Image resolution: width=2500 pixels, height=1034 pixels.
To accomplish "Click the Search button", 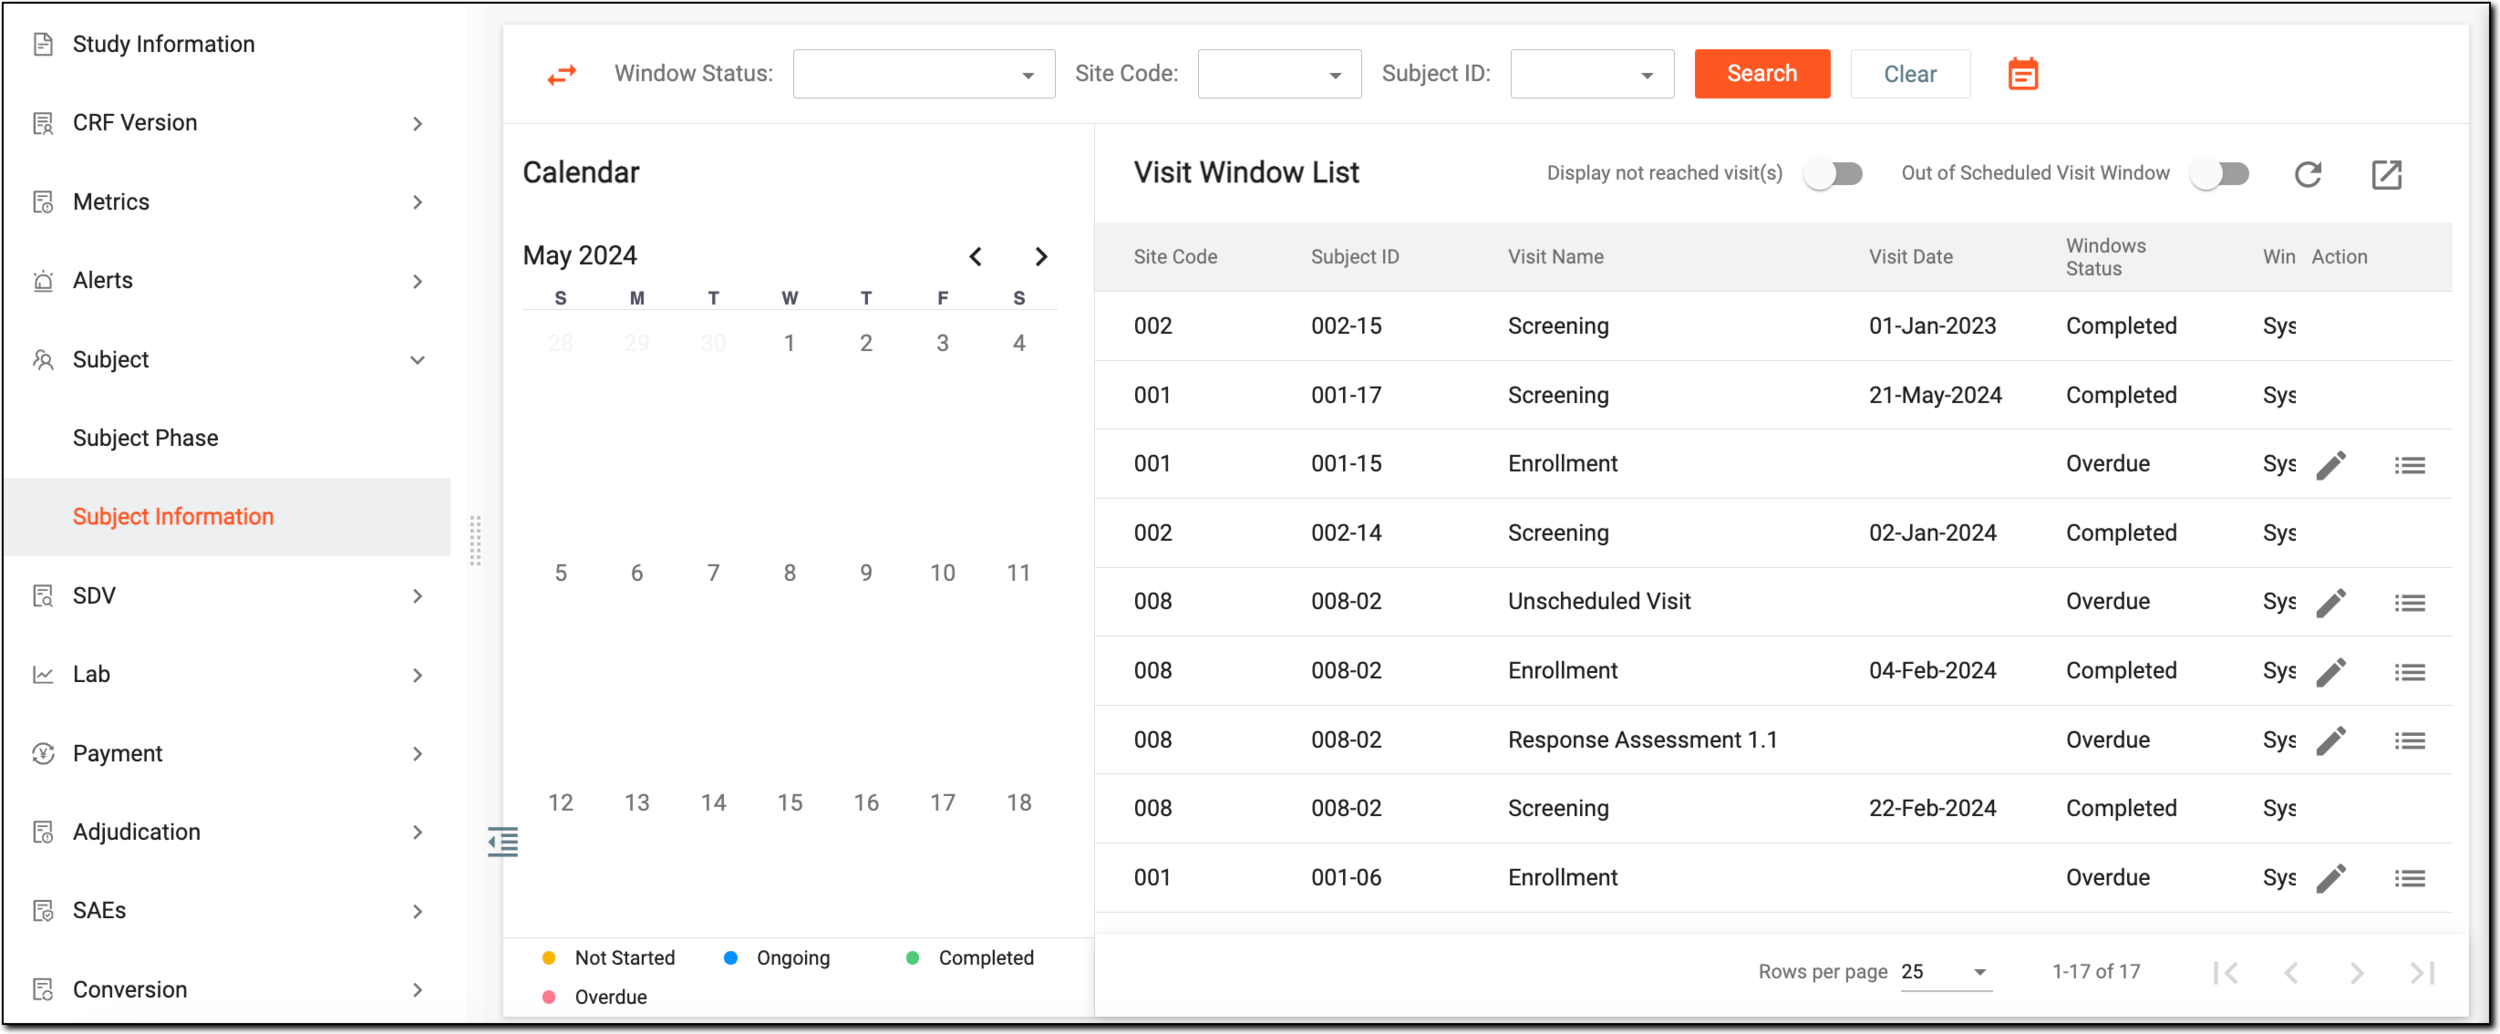I will [x=1762, y=74].
